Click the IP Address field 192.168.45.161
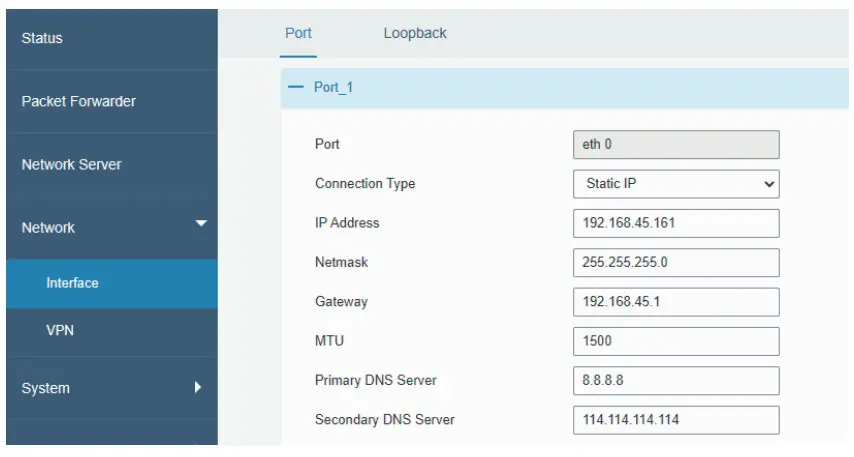Viewport: 854px width, 457px height. click(x=676, y=223)
